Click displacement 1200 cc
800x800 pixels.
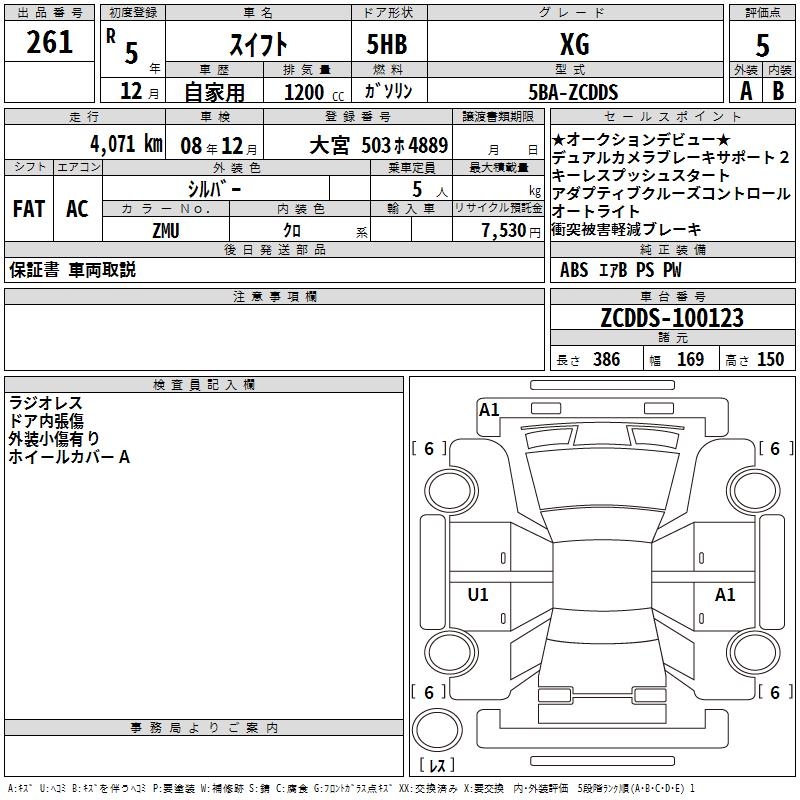314,92
